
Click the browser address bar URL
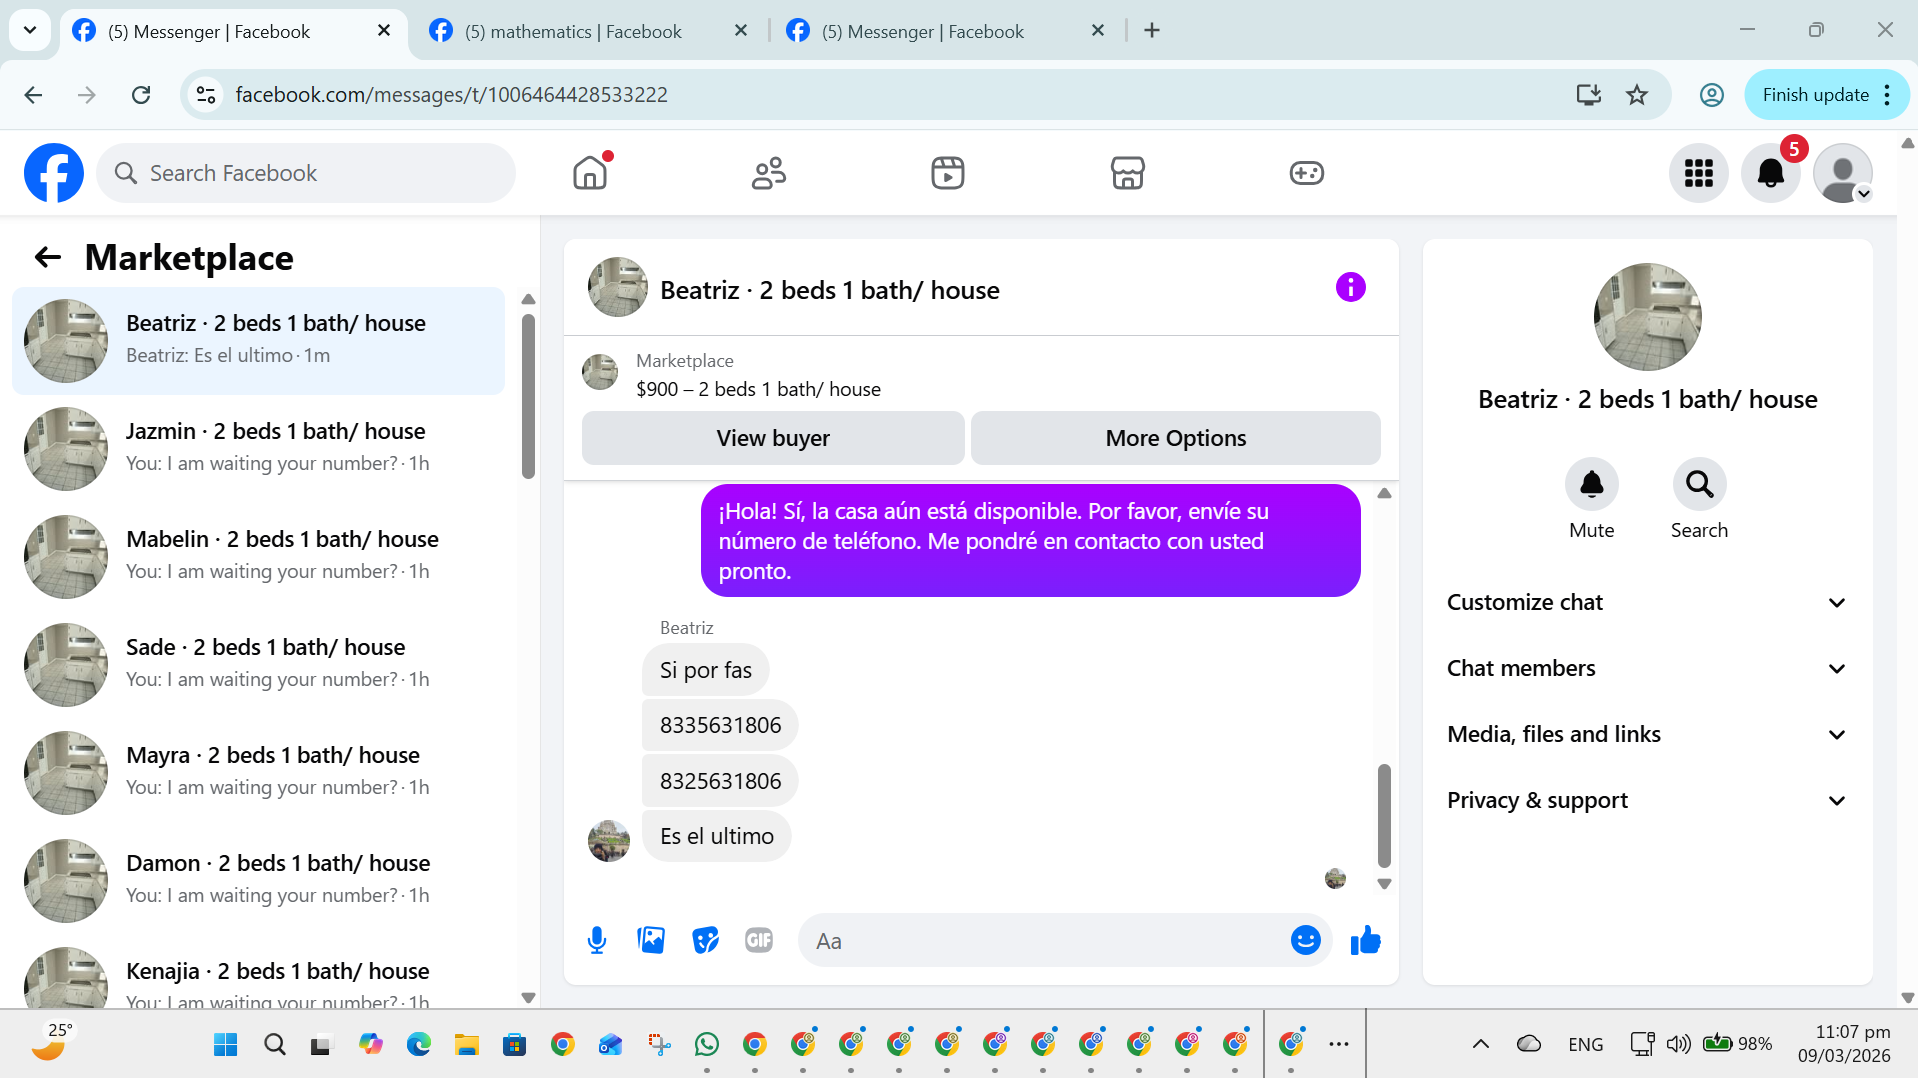pos(451,95)
